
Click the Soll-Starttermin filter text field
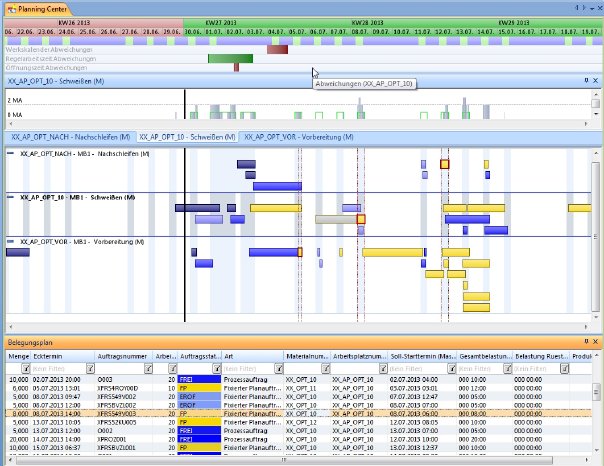point(418,369)
